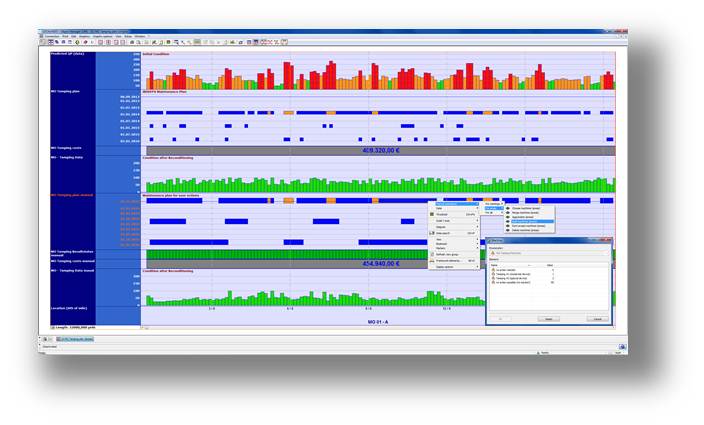The height and width of the screenshot is (425, 704).
Task: Open the Graphic options menu
Action: [104, 36]
